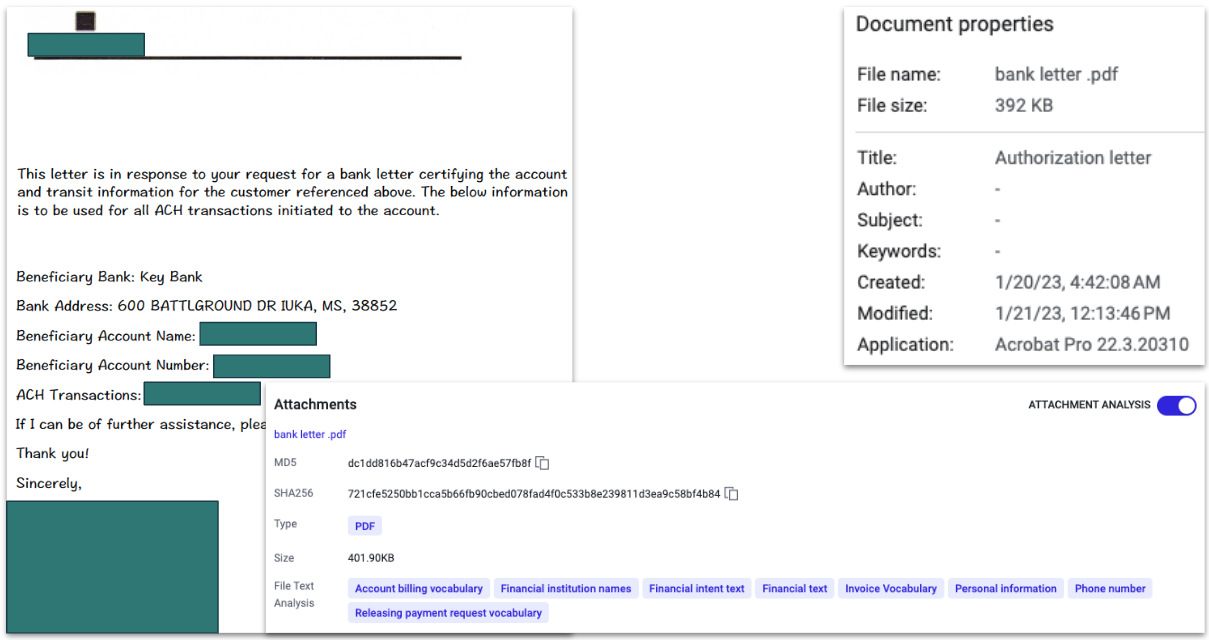
Task: Click the Financial text tag
Action: click(x=795, y=589)
